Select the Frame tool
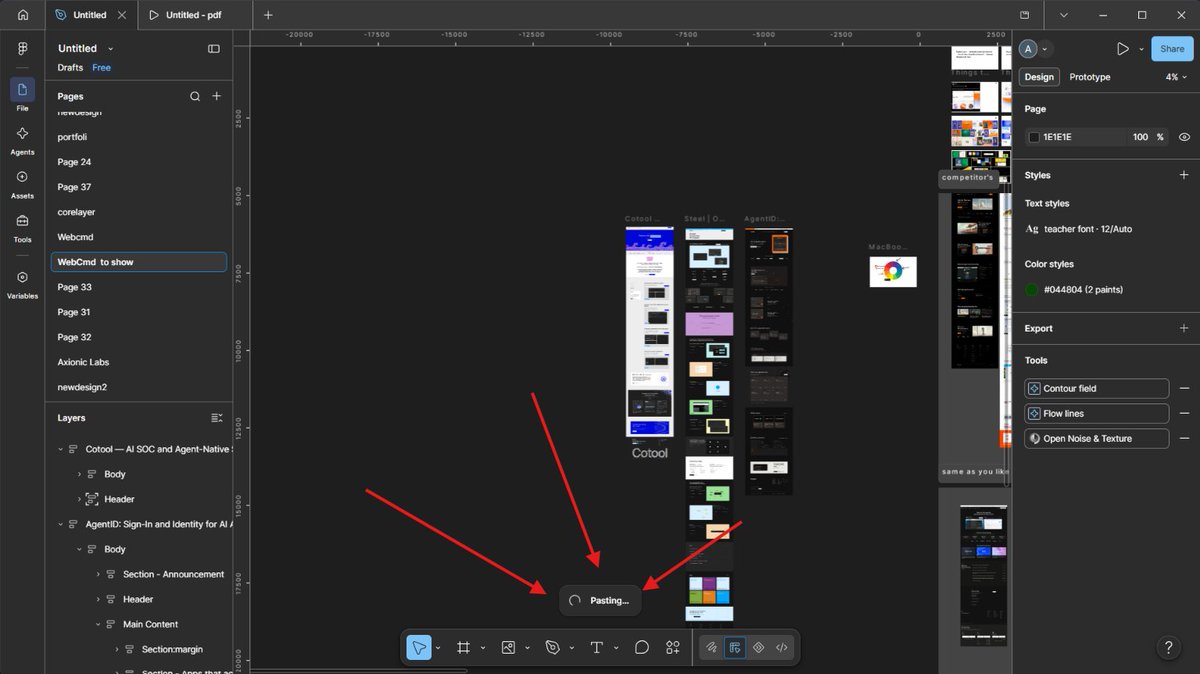The image size is (1200, 674). [x=463, y=648]
